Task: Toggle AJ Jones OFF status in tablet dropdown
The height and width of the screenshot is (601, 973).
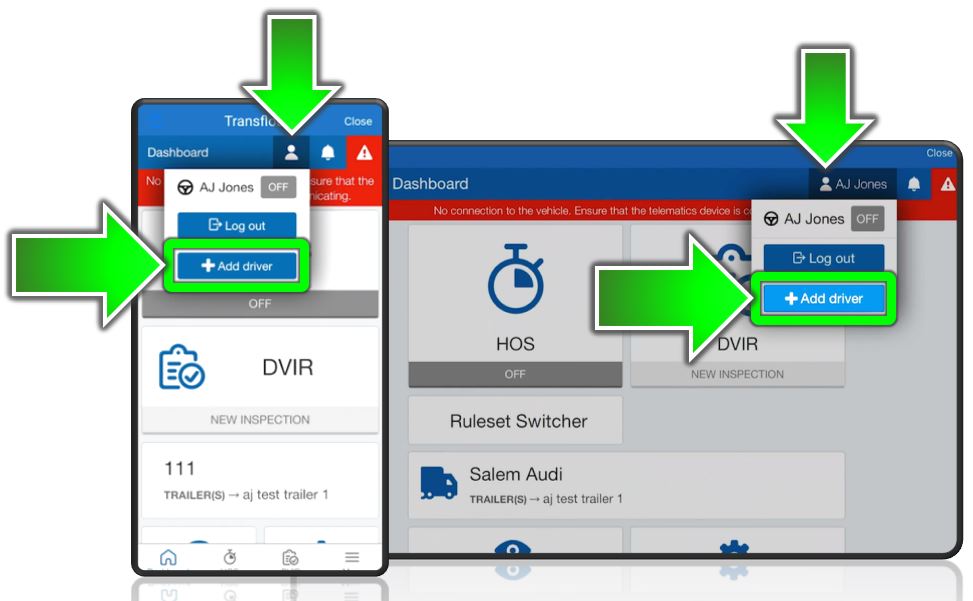Action: tap(867, 219)
